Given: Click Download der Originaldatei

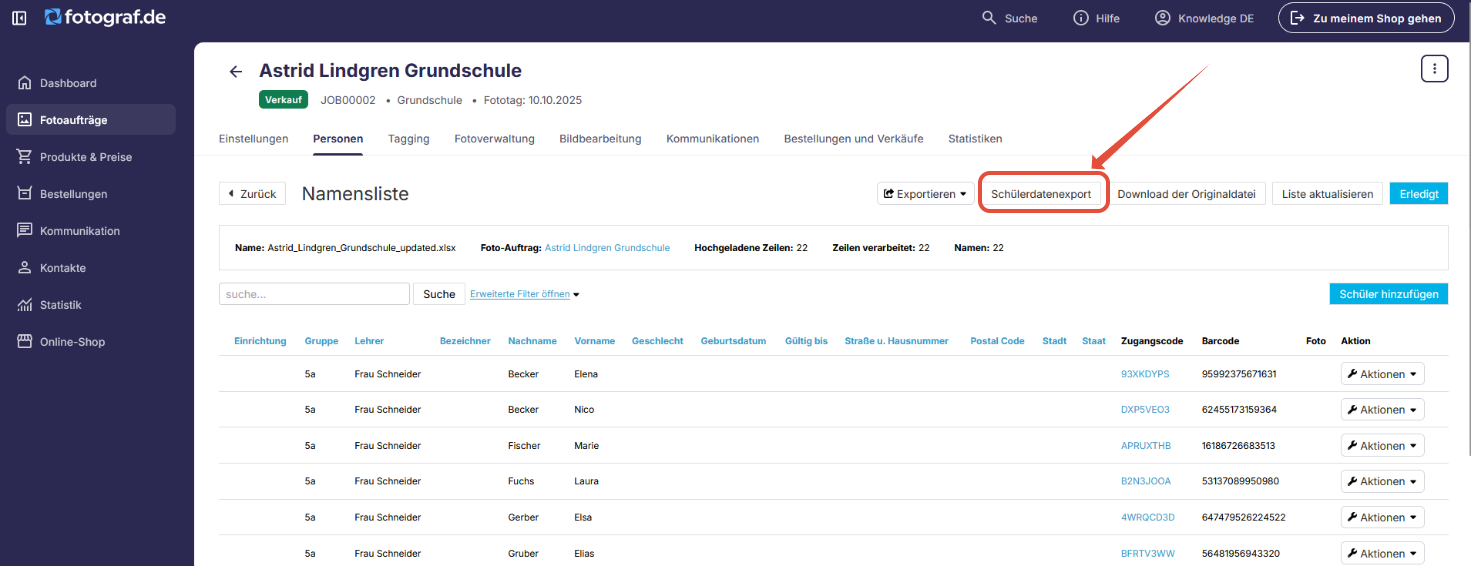Looking at the screenshot, I should click(x=1187, y=194).
